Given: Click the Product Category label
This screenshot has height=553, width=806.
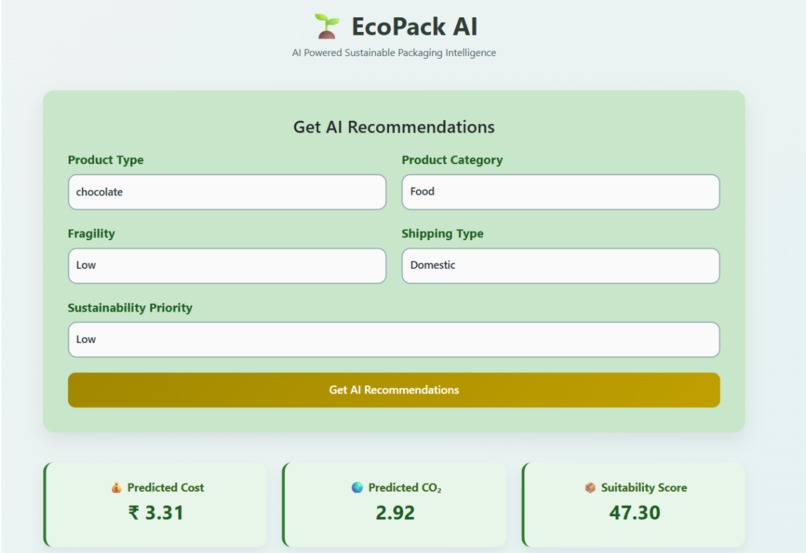Looking at the screenshot, I should click(x=452, y=160).
